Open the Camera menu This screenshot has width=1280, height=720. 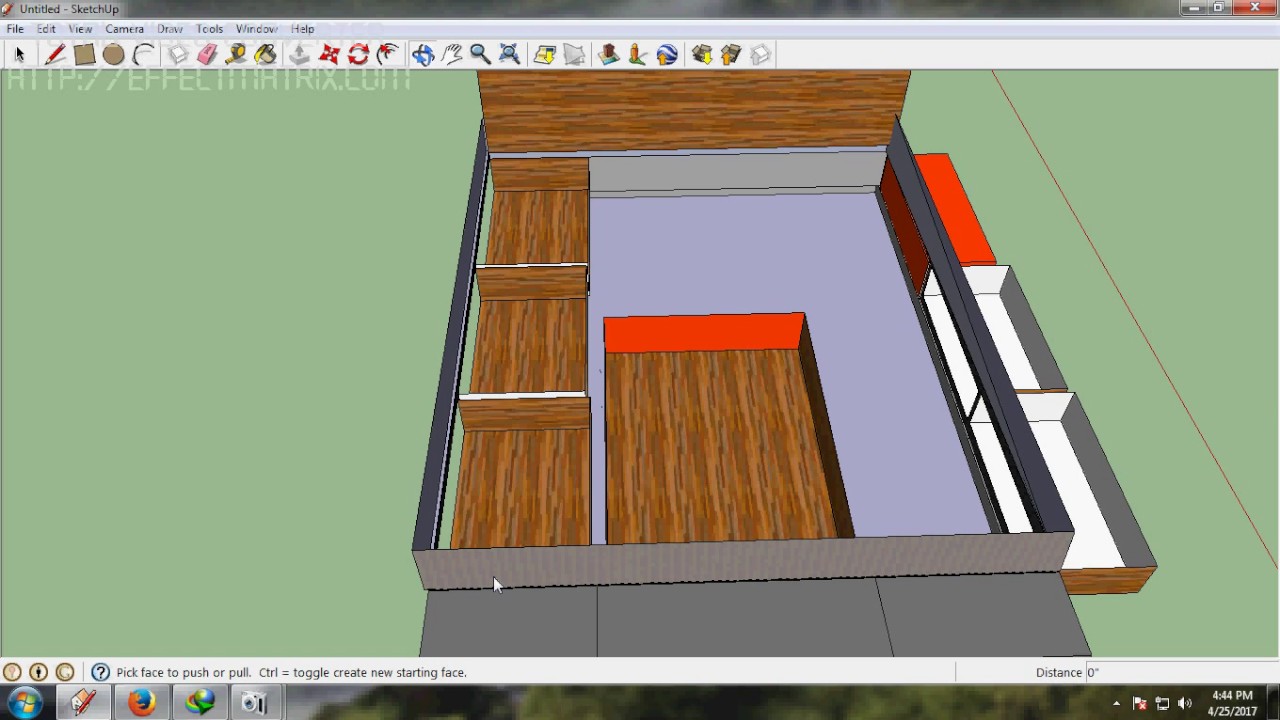coord(125,29)
